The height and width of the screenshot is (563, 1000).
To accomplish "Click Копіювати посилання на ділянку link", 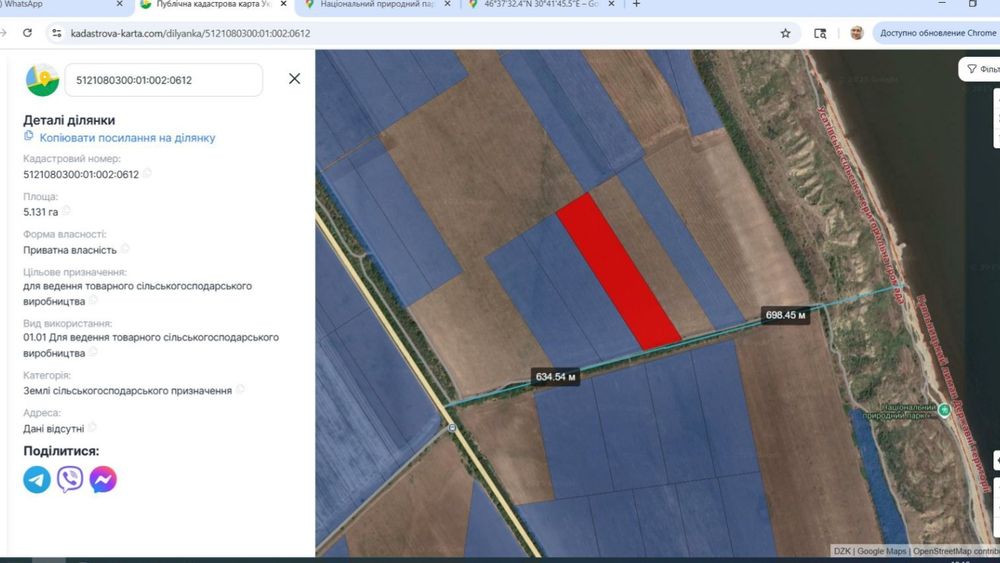I will (127, 138).
